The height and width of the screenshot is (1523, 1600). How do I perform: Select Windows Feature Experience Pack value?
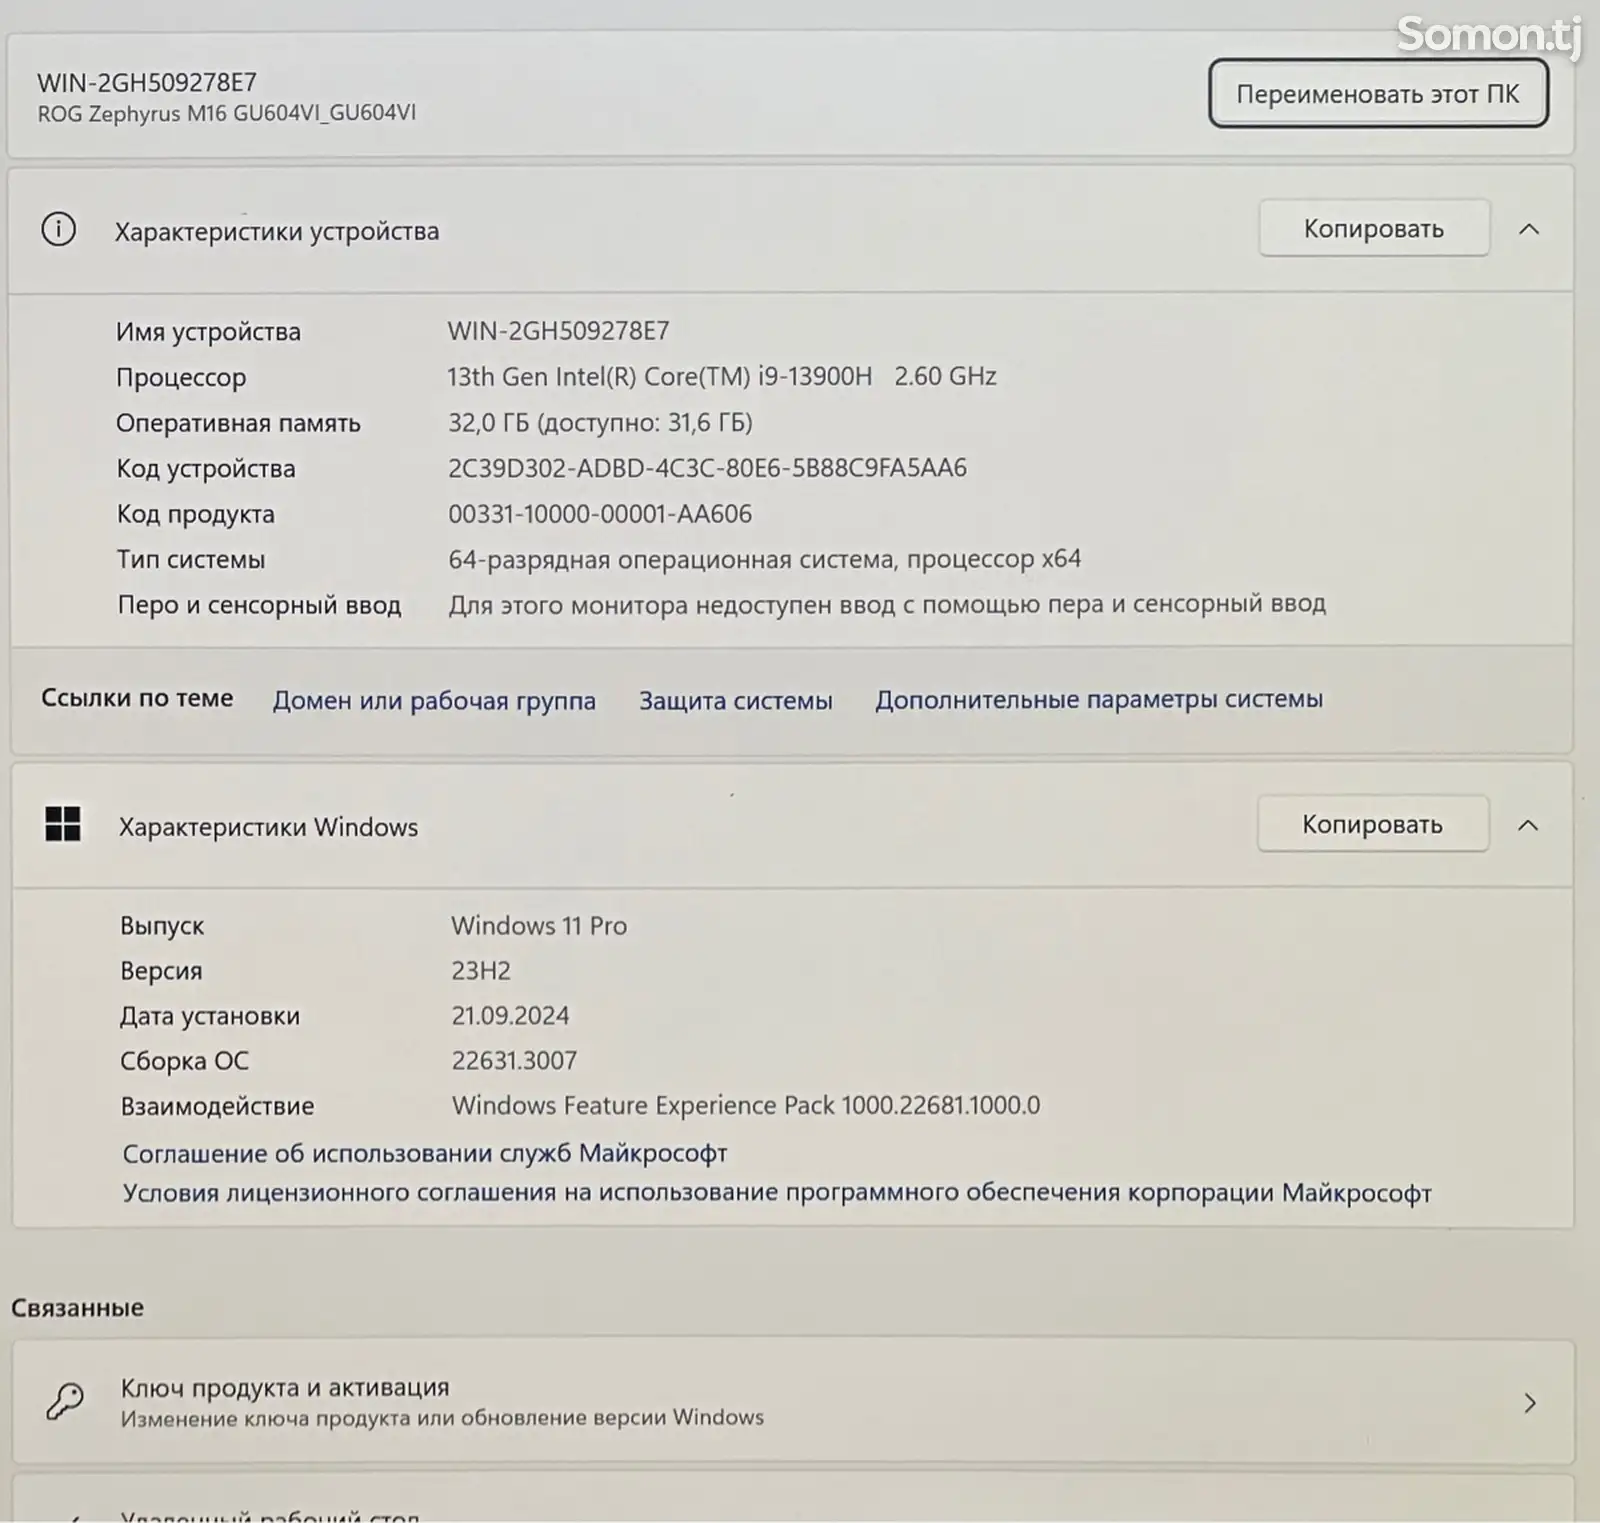pyautogui.click(x=746, y=1105)
